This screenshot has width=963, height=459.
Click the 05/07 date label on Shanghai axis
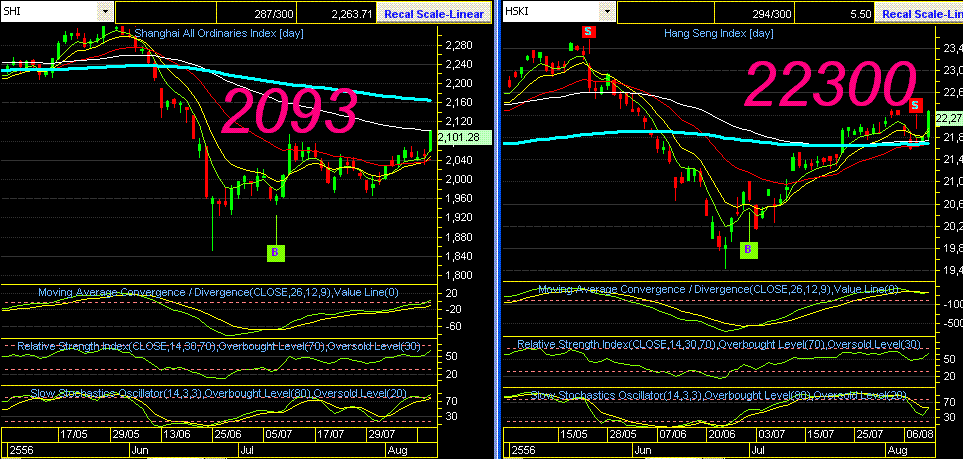(278, 434)
